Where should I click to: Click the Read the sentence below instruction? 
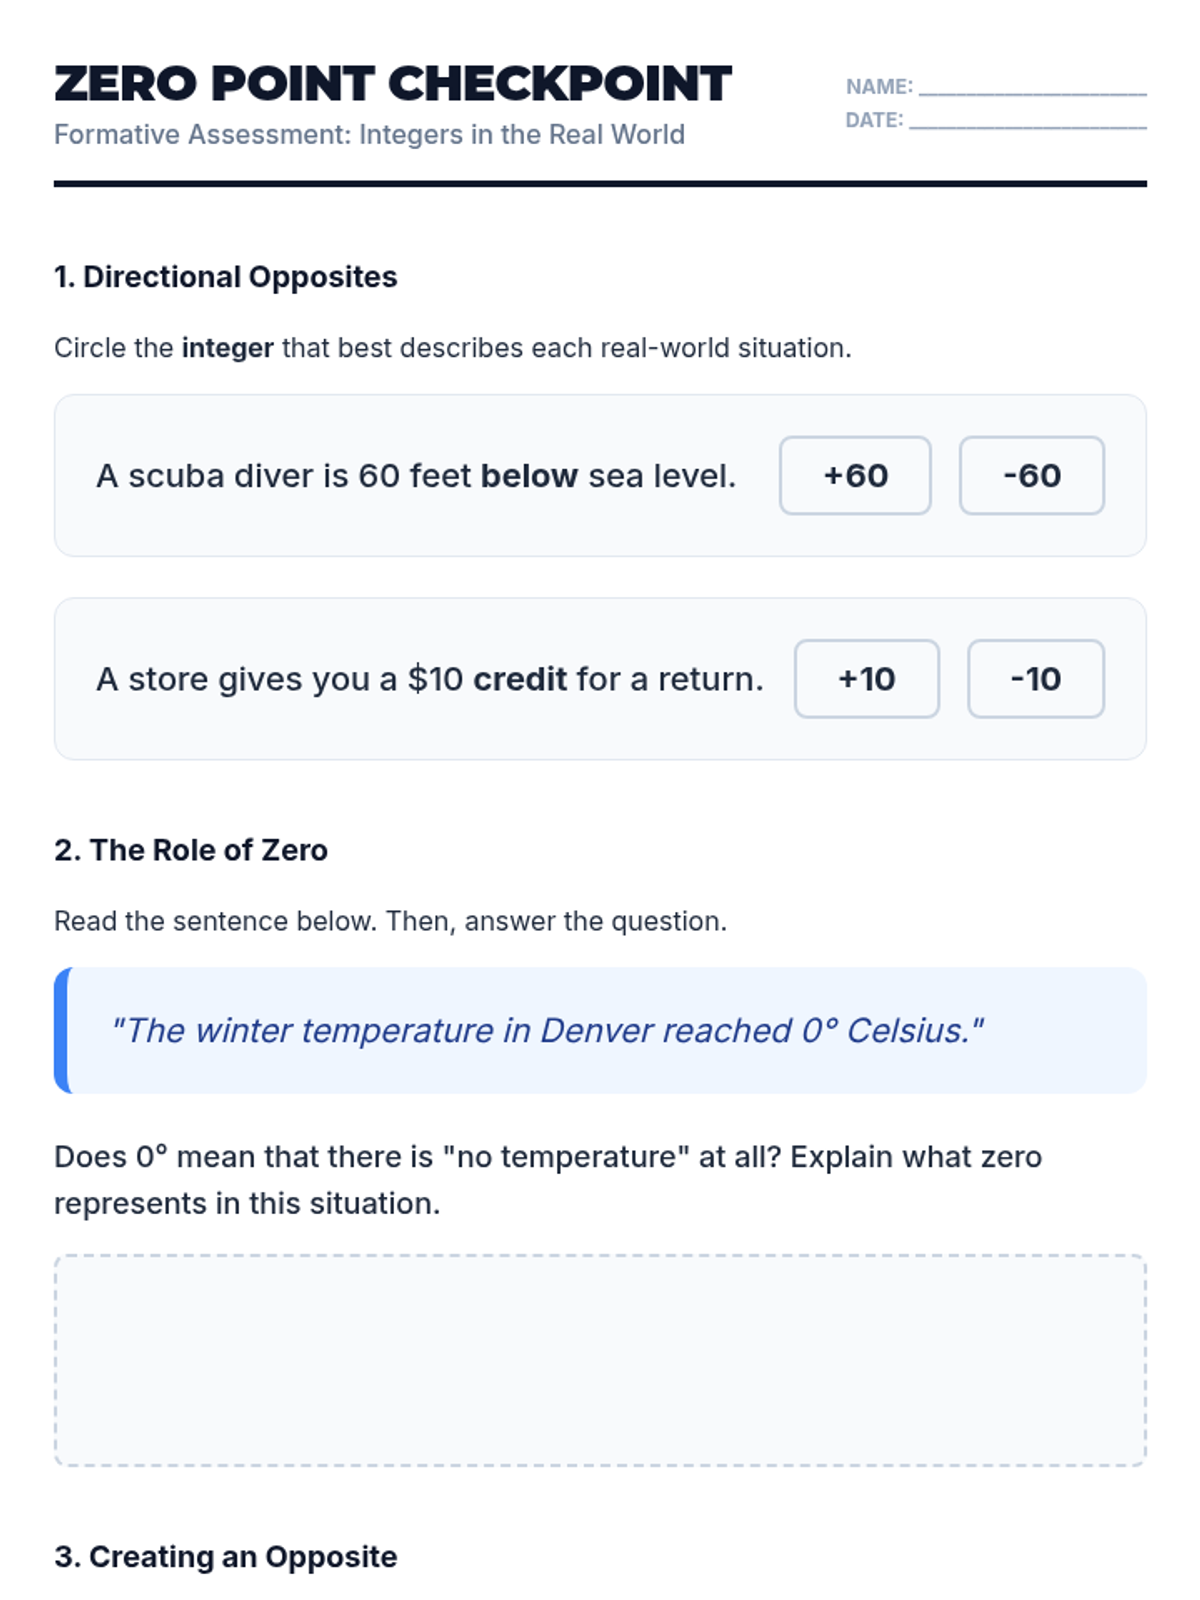pyautogui.click(x=390, y=921)
